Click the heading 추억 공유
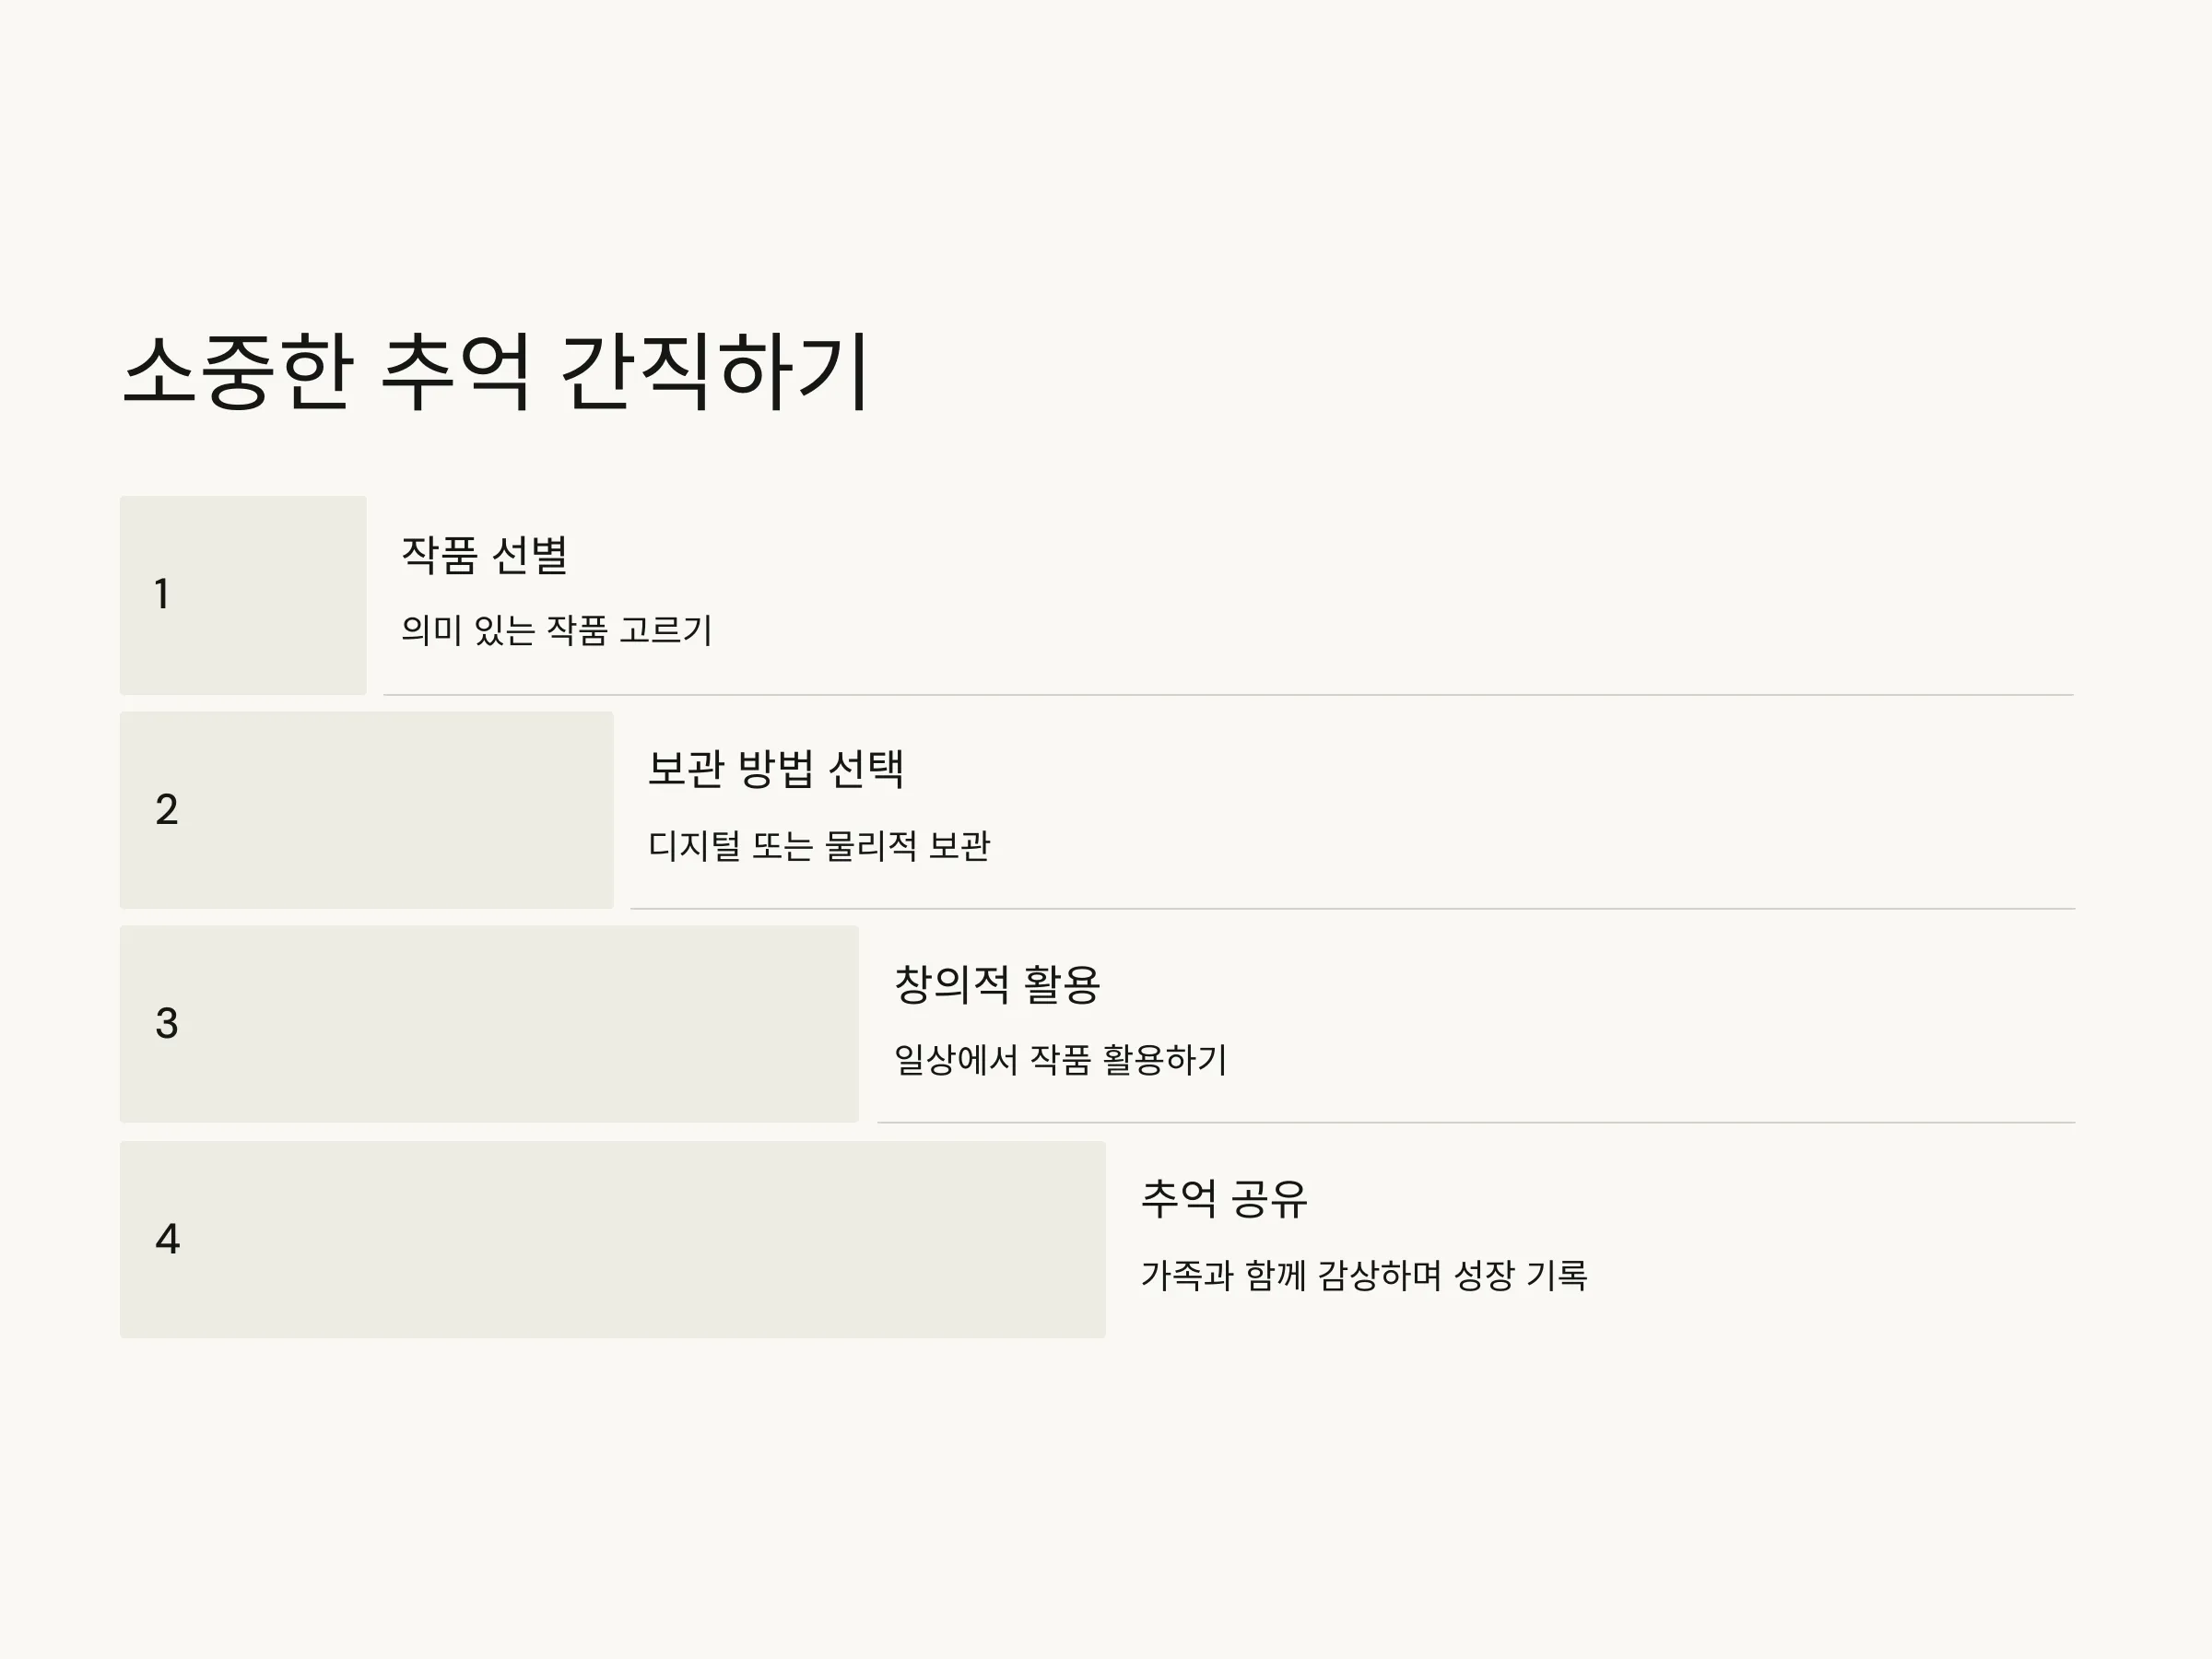 (1224, 1199)
